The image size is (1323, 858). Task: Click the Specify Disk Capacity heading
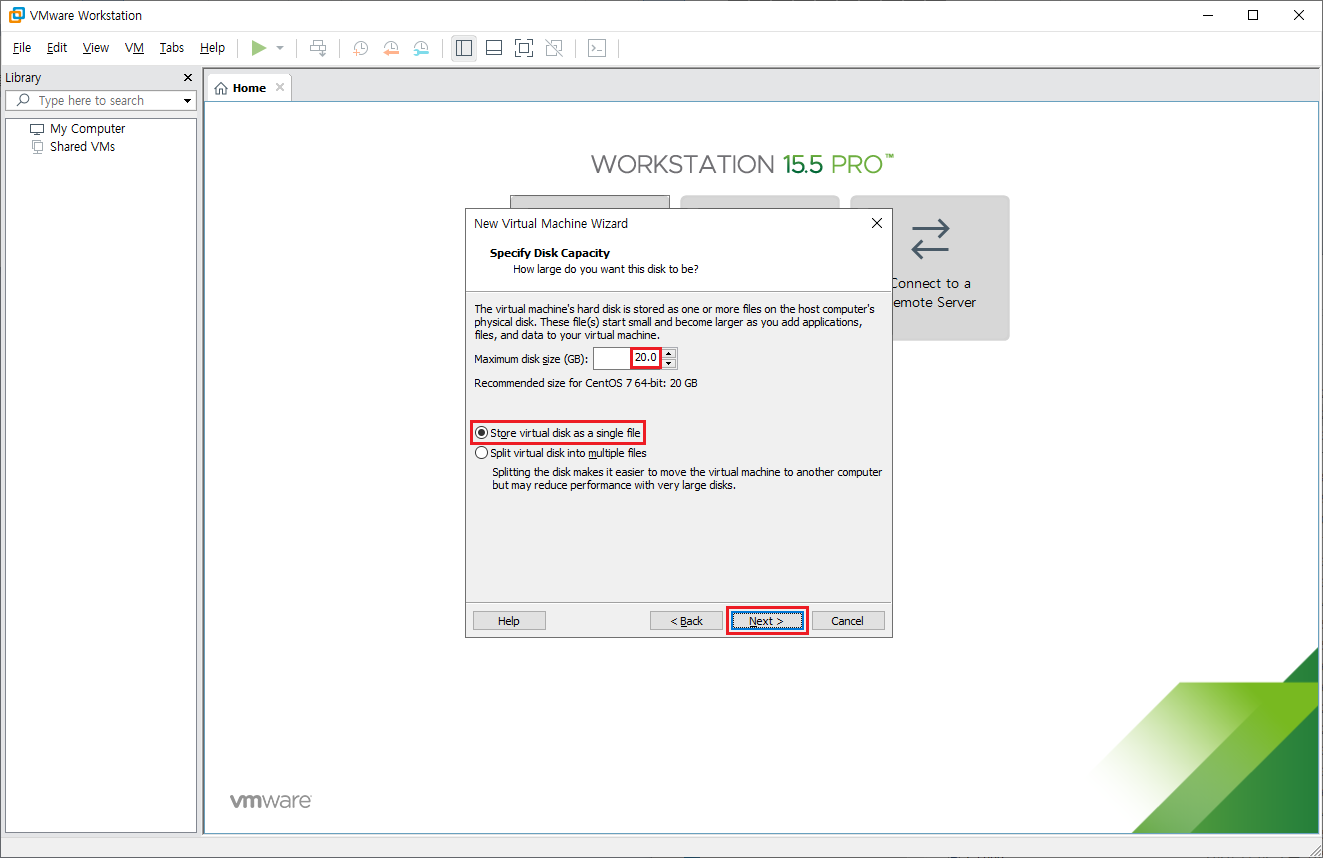(550, 253)
